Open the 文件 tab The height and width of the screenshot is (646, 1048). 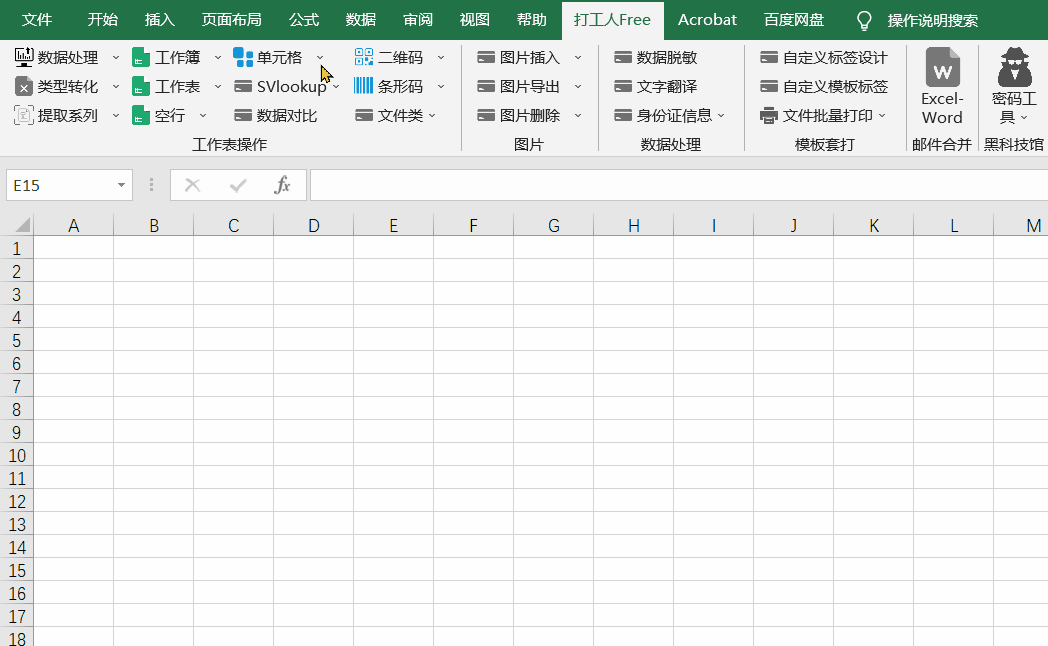(x=37, y=20)
